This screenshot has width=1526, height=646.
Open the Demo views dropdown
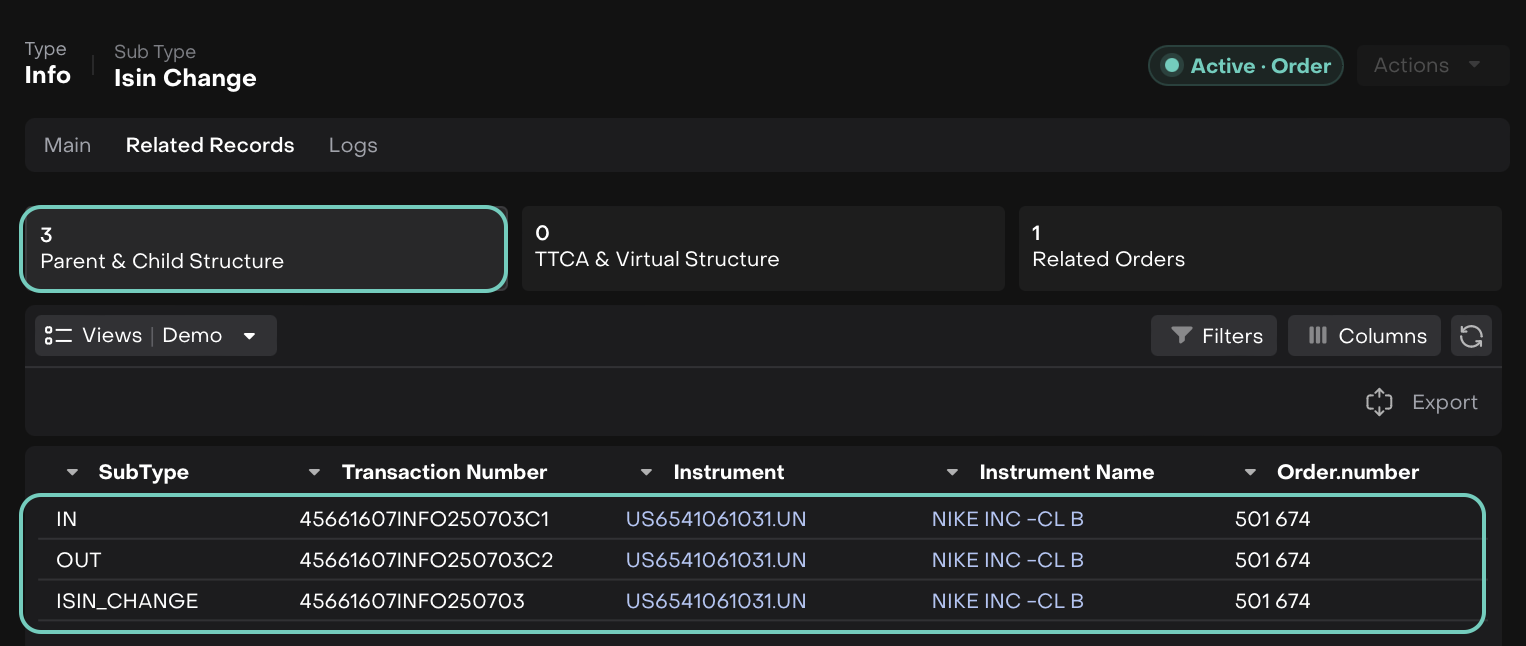coord(249,336)
